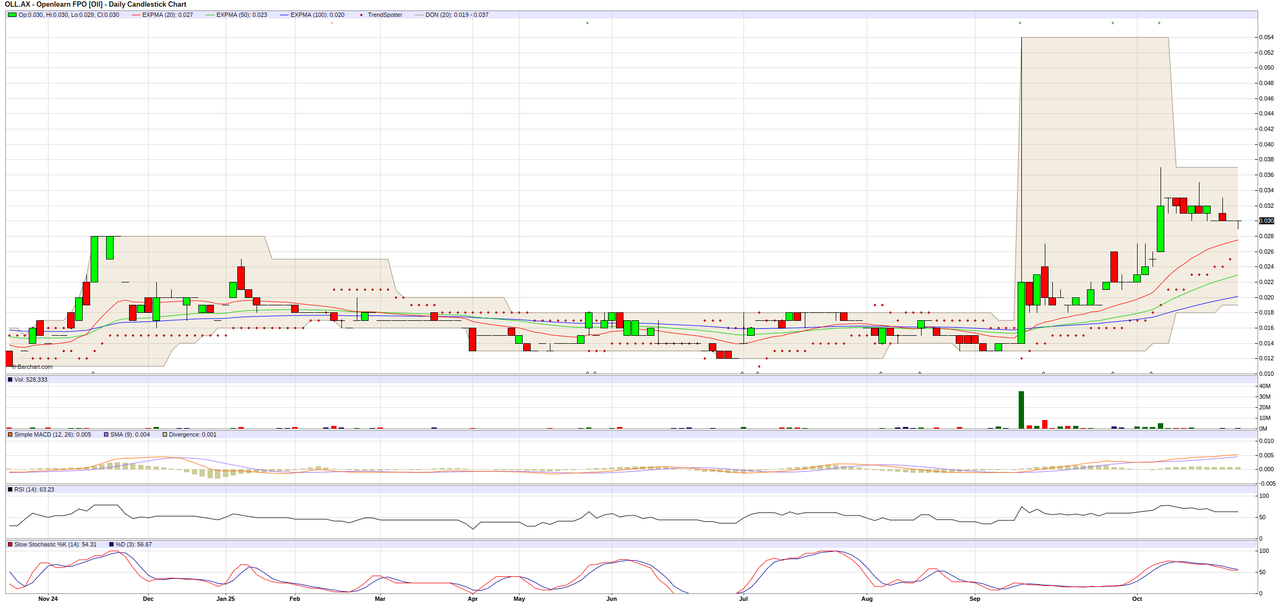Click the 0.044 price axis label
This screenshot has height=615, width=1280.
click(x=1265, y=113)
